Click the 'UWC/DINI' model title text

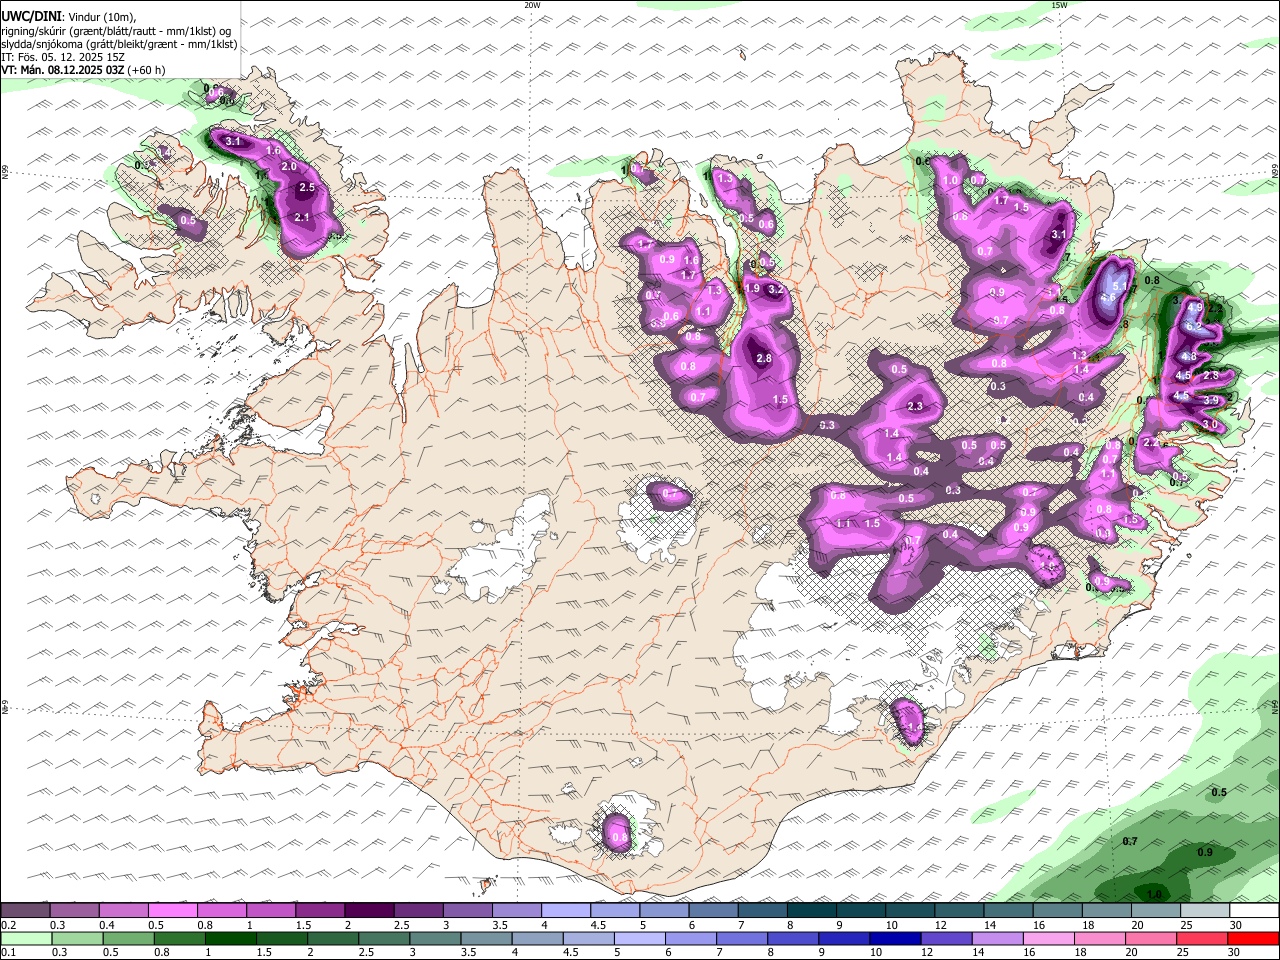31,17
